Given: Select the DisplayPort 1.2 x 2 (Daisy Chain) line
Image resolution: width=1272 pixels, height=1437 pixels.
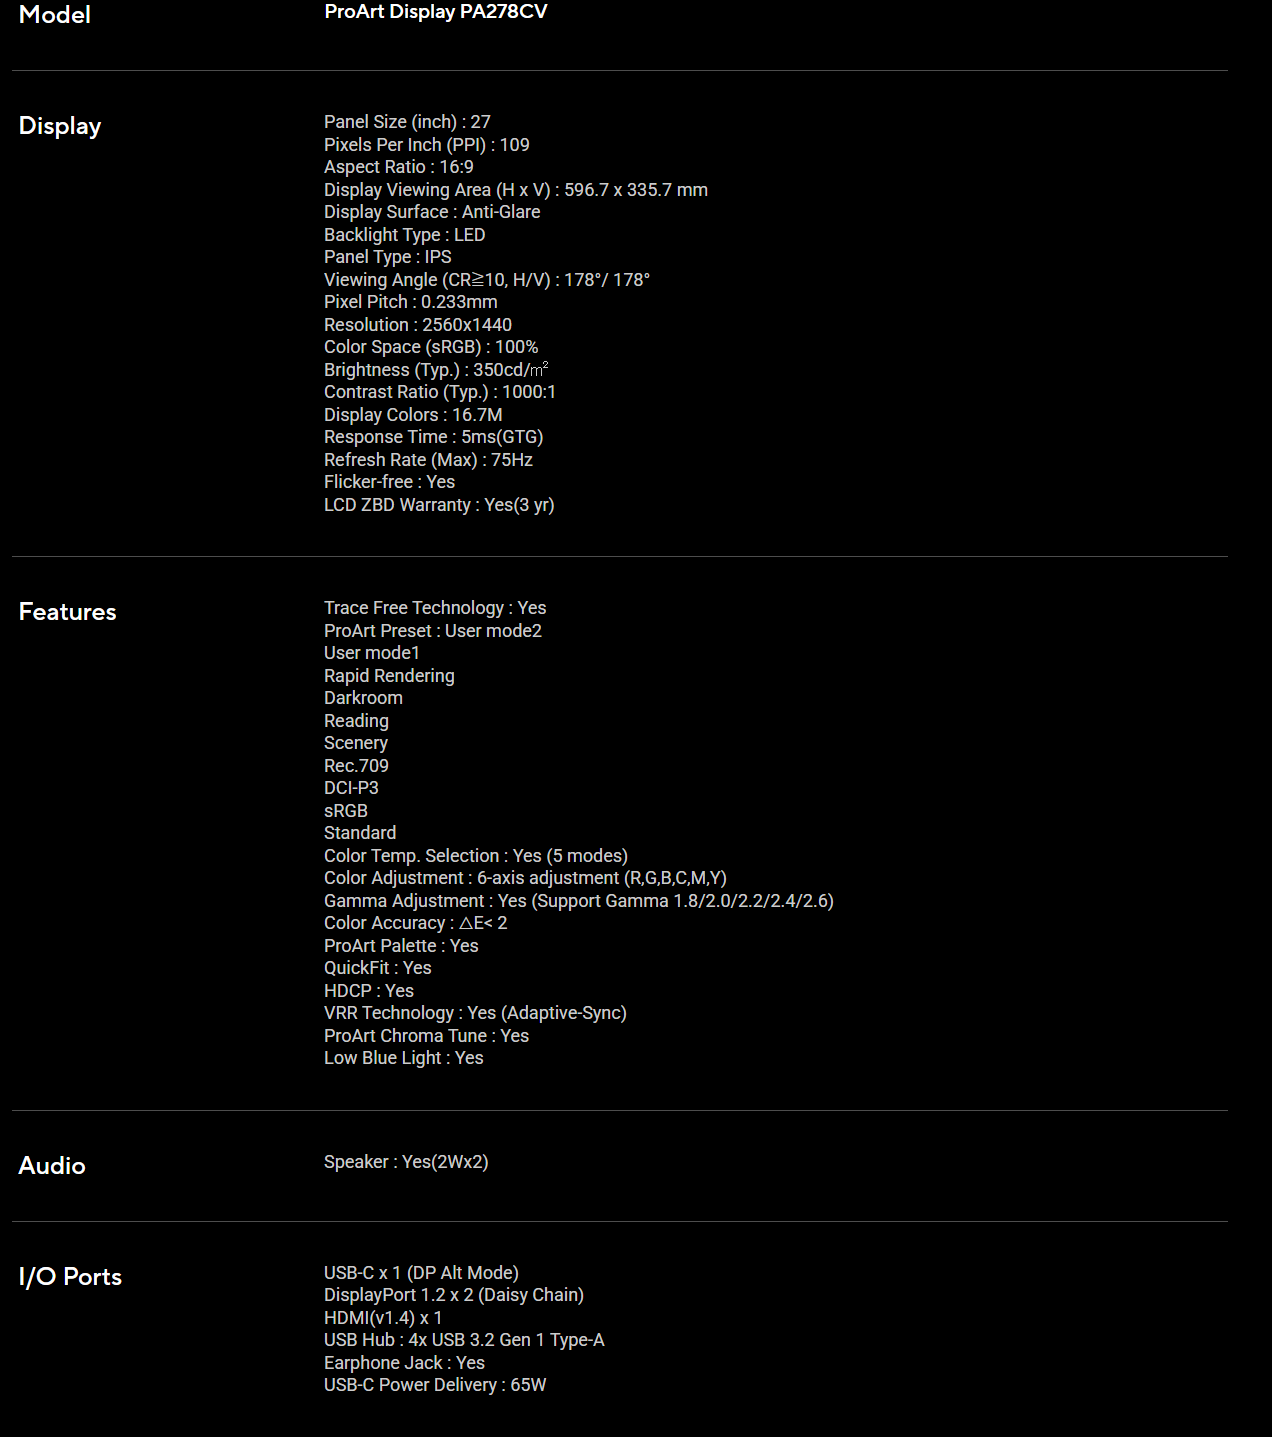Looking at the screenshot, I should pyautogui.click(x=454, y=1295).
